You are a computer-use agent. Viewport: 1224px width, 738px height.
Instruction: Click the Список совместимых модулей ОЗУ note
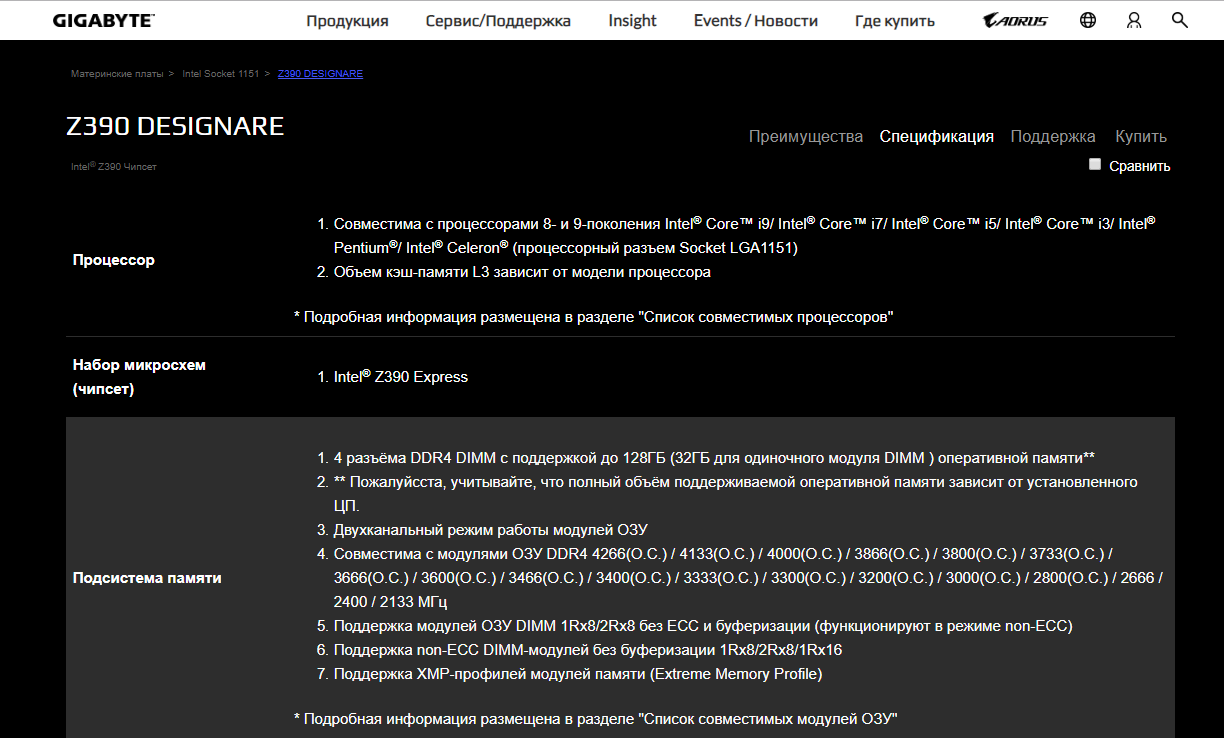point(596,719)
